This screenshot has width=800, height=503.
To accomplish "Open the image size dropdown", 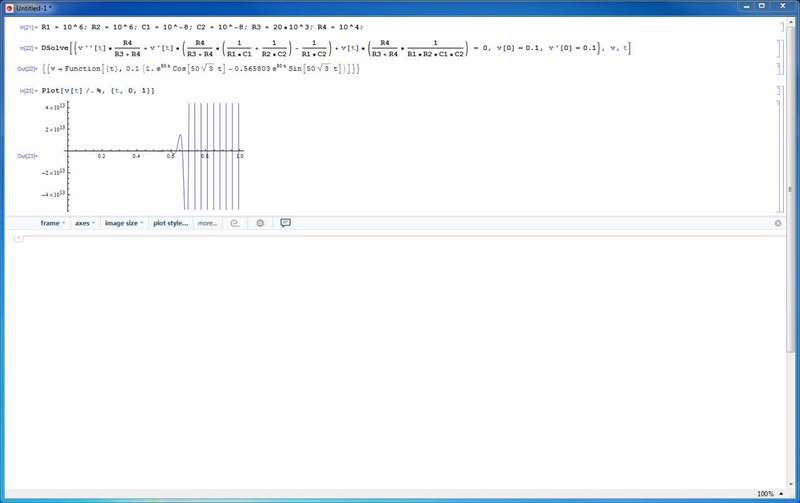I will coord(123,223).
